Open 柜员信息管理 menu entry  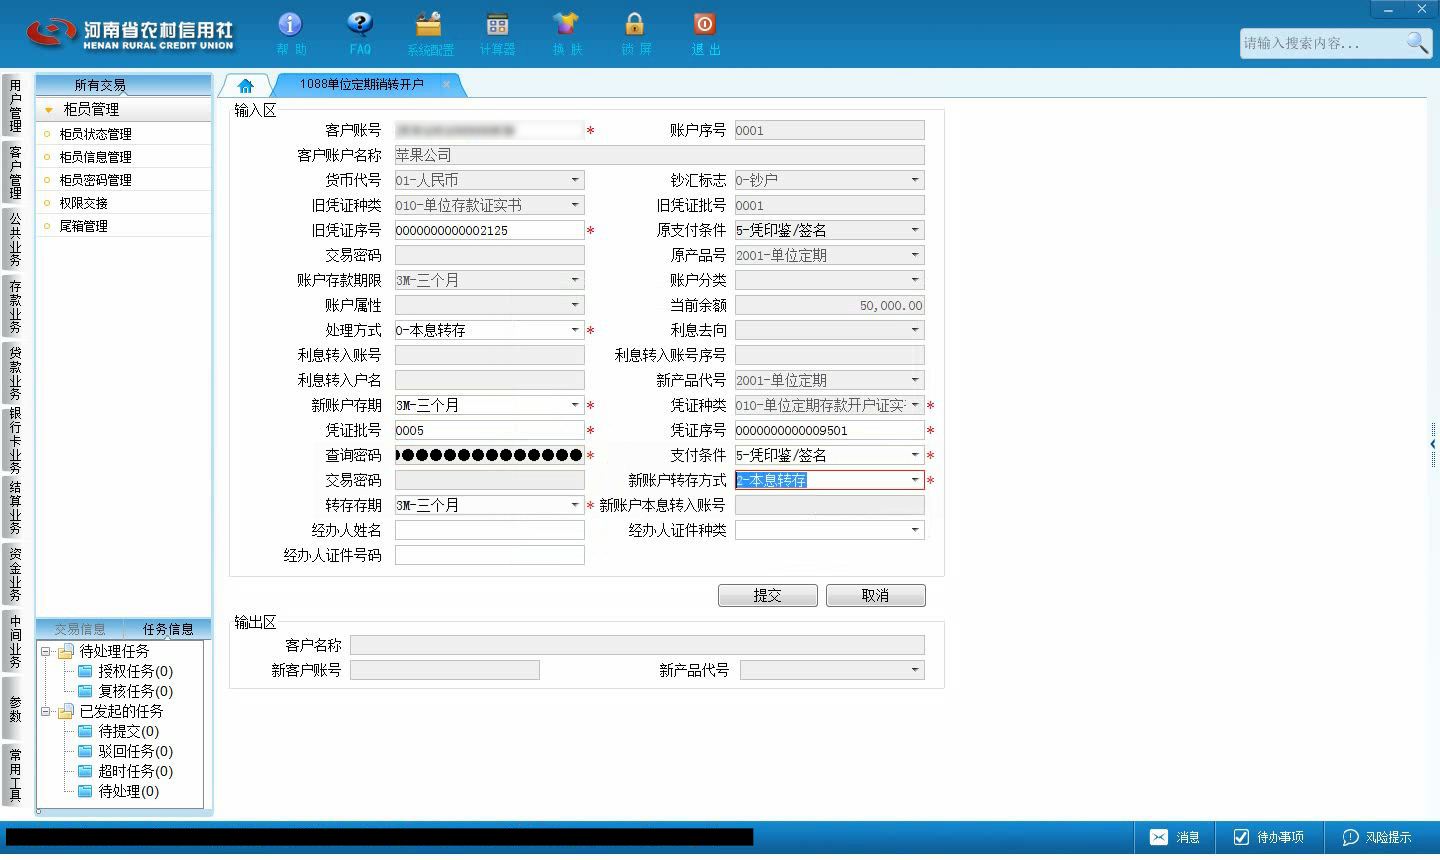124,157
